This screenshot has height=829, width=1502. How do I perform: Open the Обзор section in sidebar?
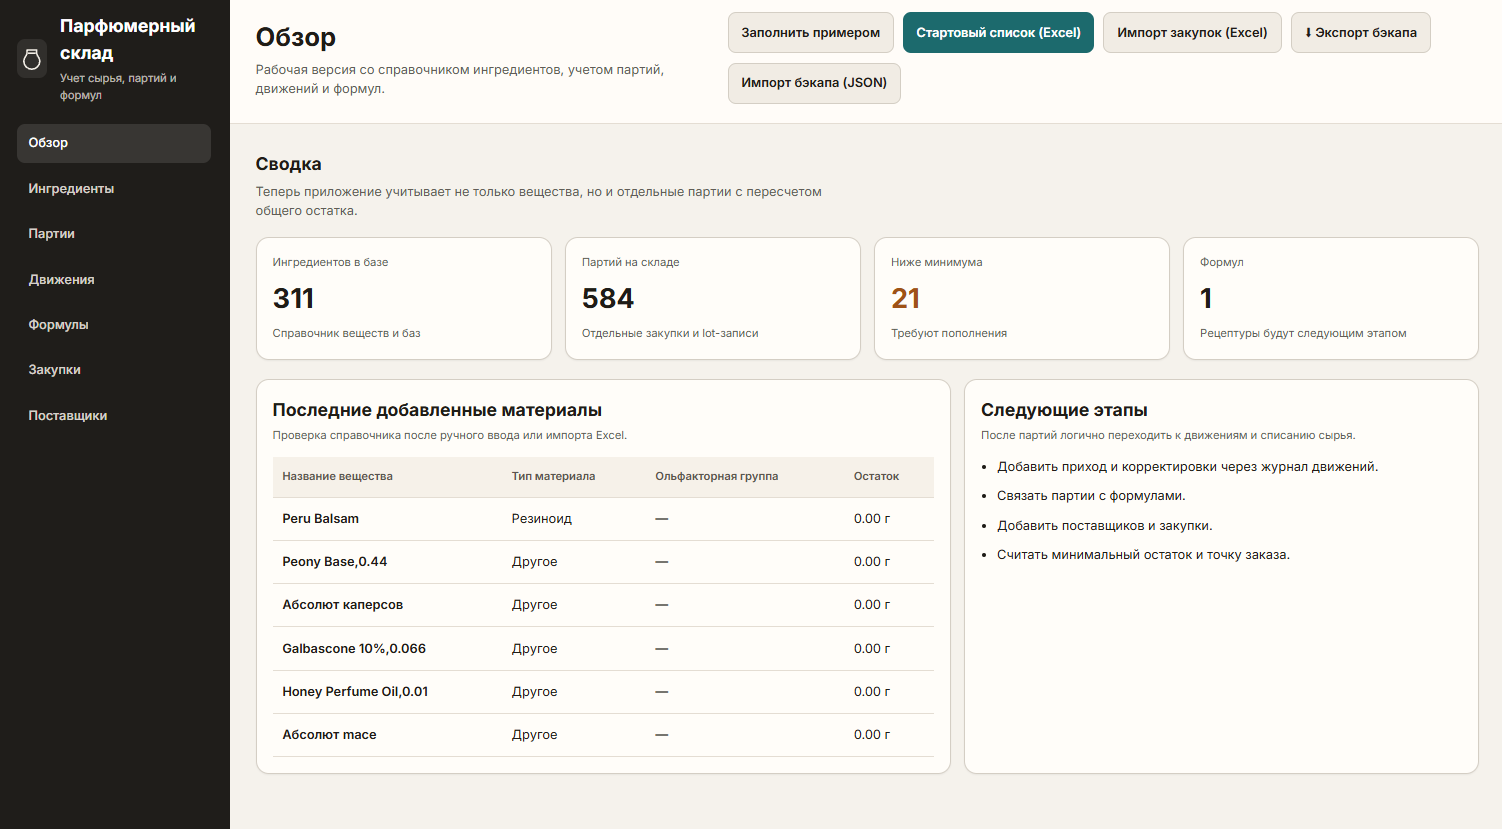[x=113, y=143]
